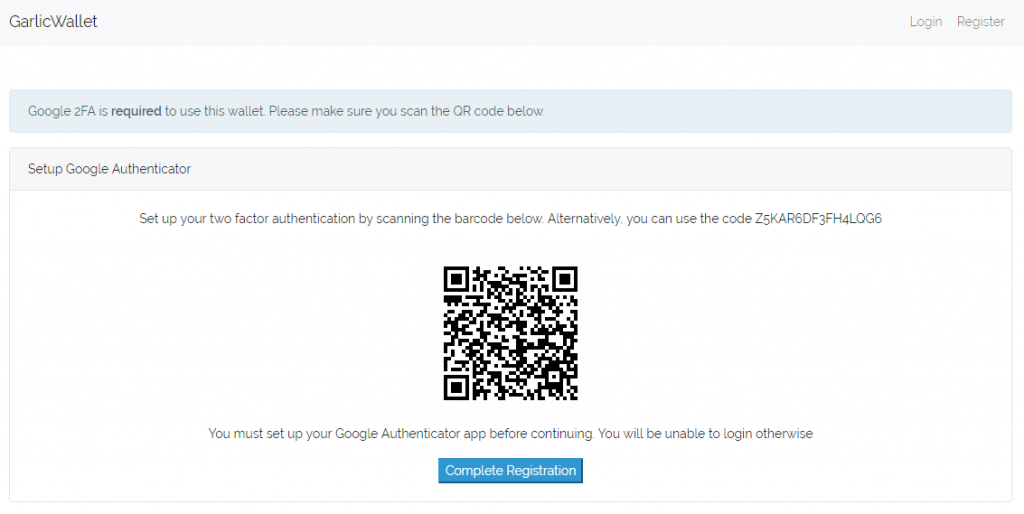Open the GarlicWallet brand link
Viewport: 1024px width, 514px height.
53,21
